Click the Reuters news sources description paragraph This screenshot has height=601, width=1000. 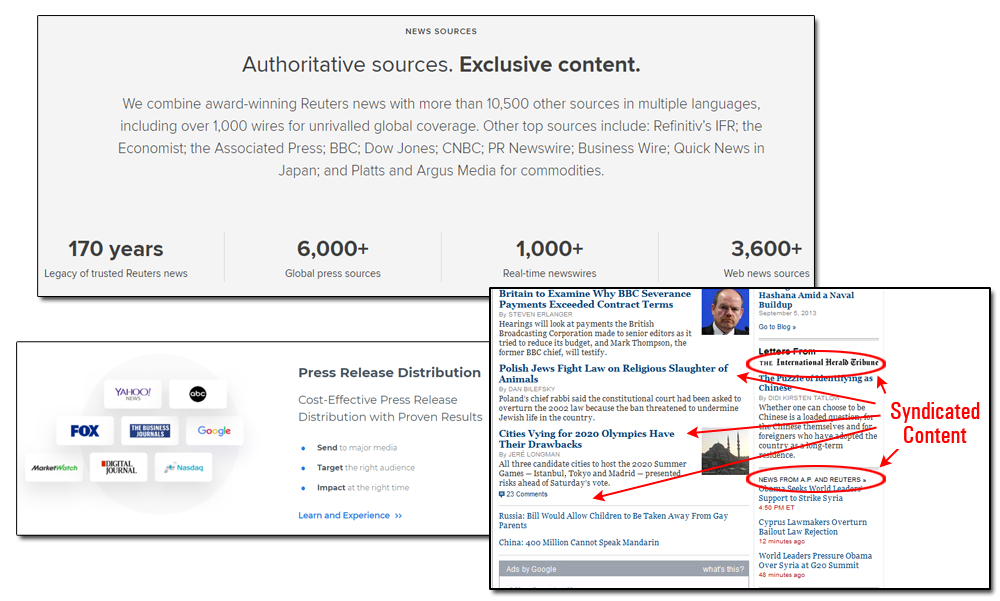pyautogui.click(x=441, y=137)
